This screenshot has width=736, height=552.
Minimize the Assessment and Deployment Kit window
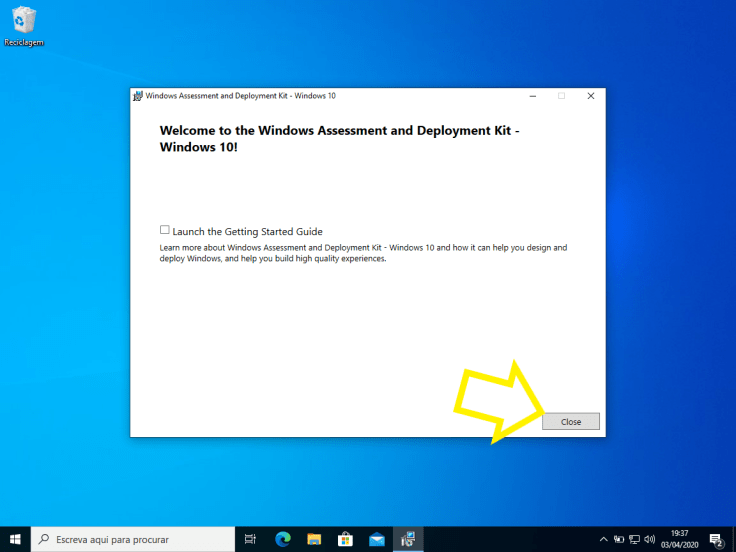(x=533, y=96)
